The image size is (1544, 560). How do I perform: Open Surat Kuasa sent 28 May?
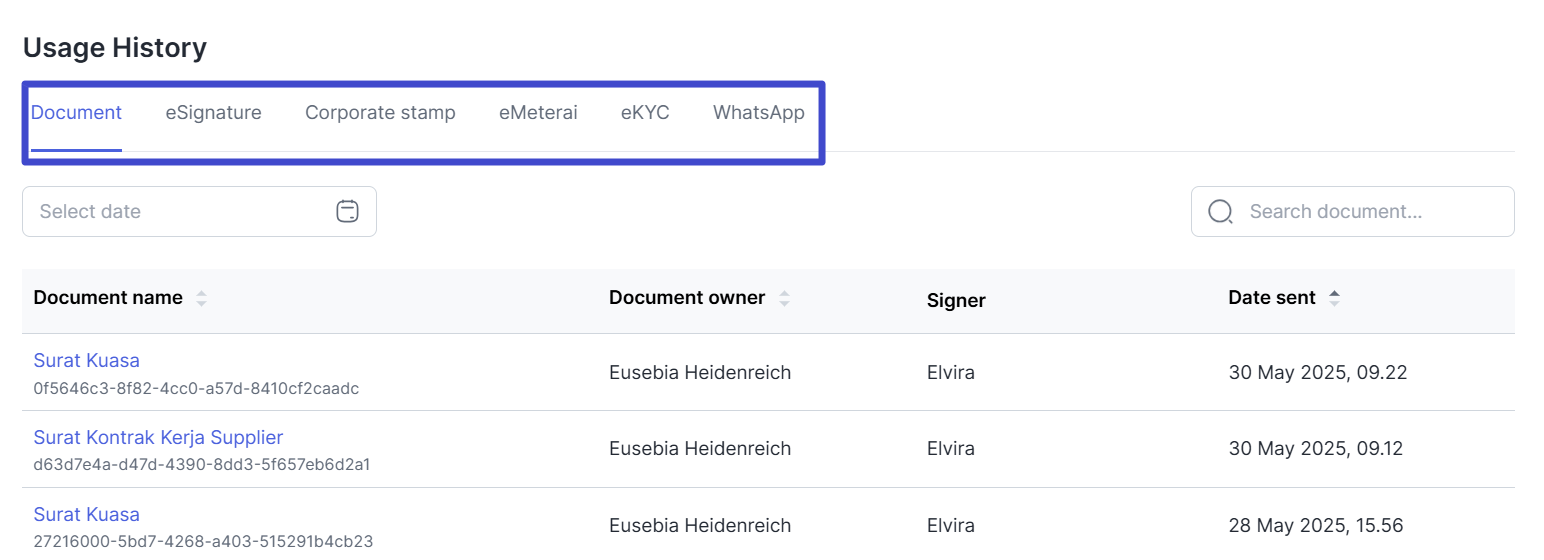coord(86,514)
